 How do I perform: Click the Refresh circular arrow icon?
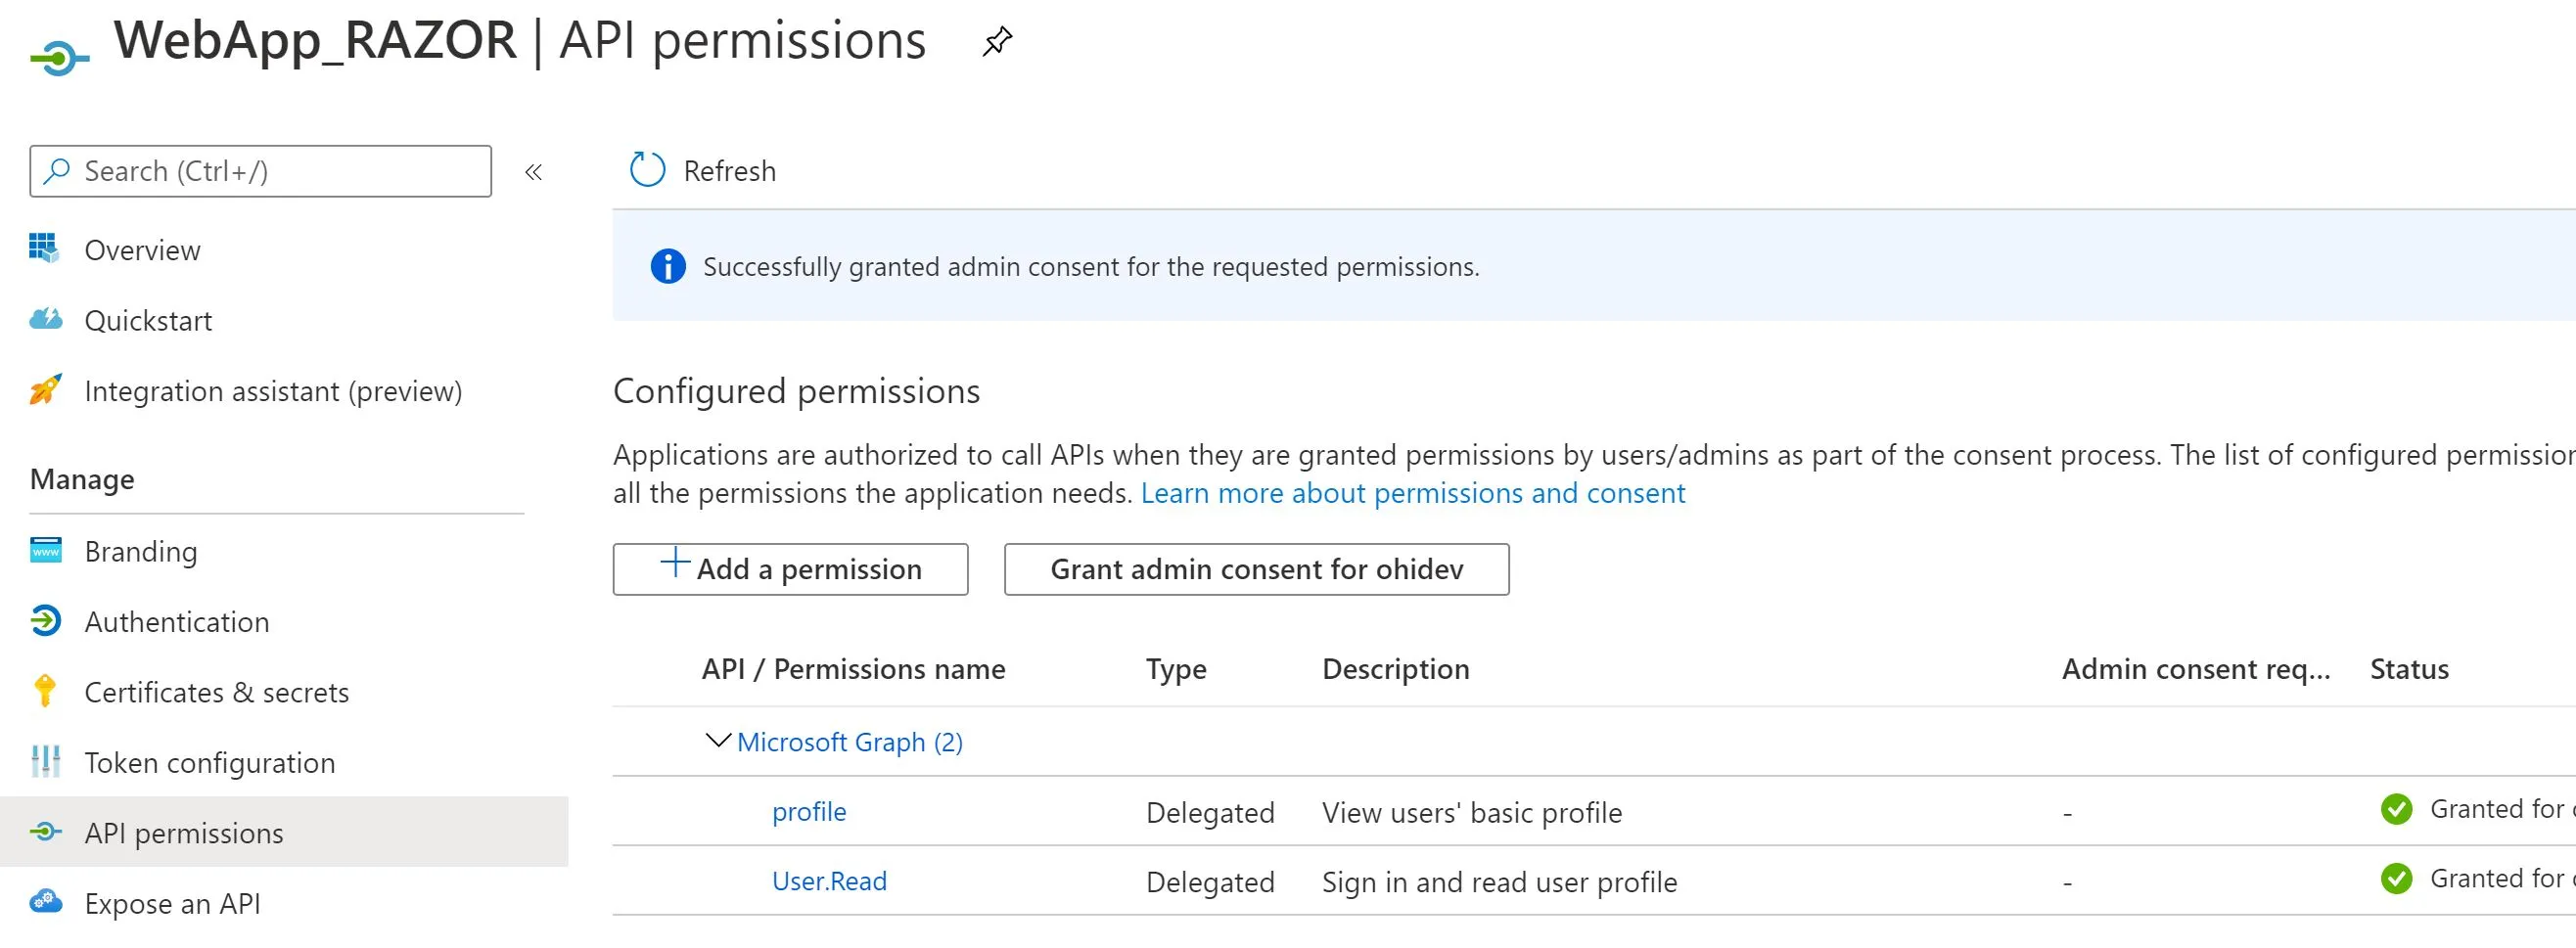[x=647, y=171]
